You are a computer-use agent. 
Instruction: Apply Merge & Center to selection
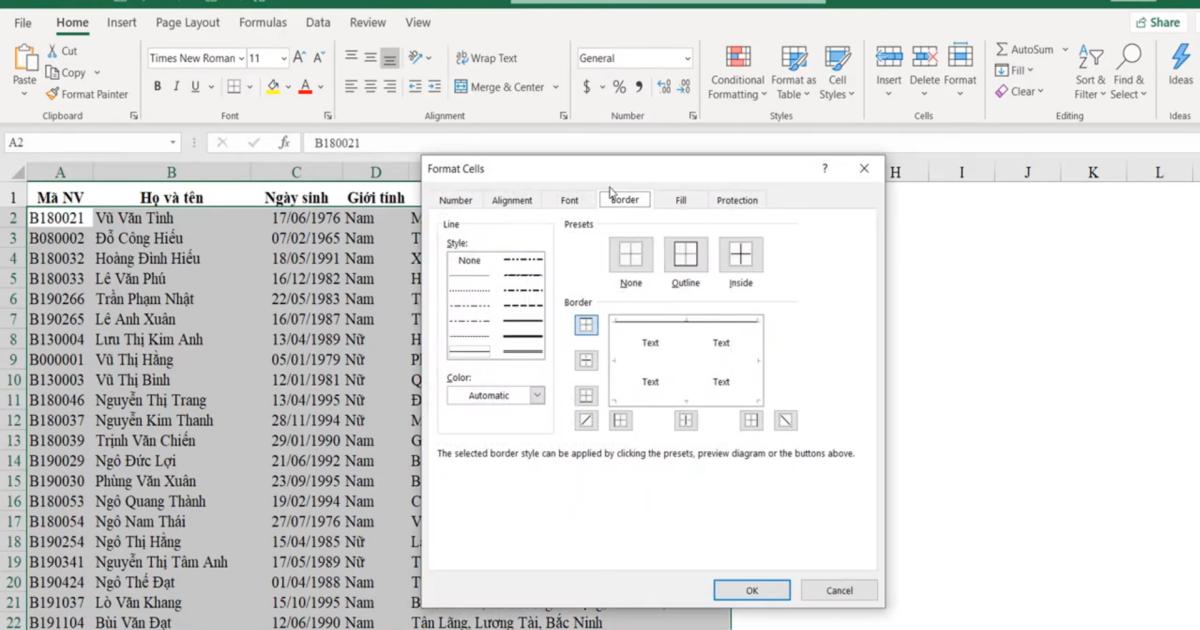pyautogui.click(x=500, y=86)
